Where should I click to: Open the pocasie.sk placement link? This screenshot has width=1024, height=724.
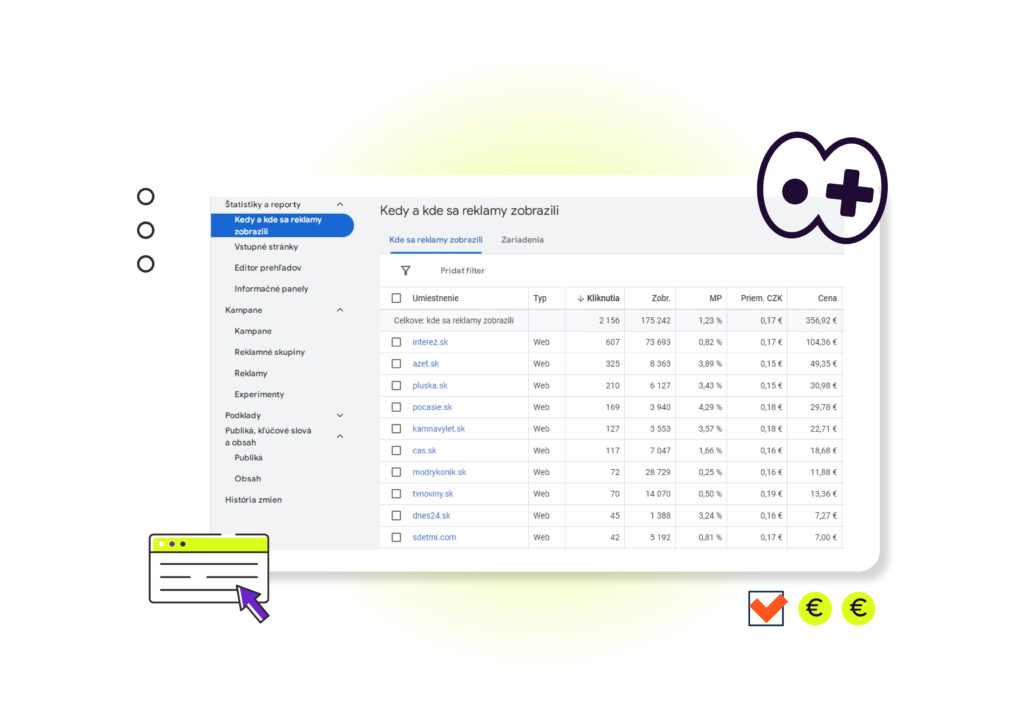click(432, 407)
